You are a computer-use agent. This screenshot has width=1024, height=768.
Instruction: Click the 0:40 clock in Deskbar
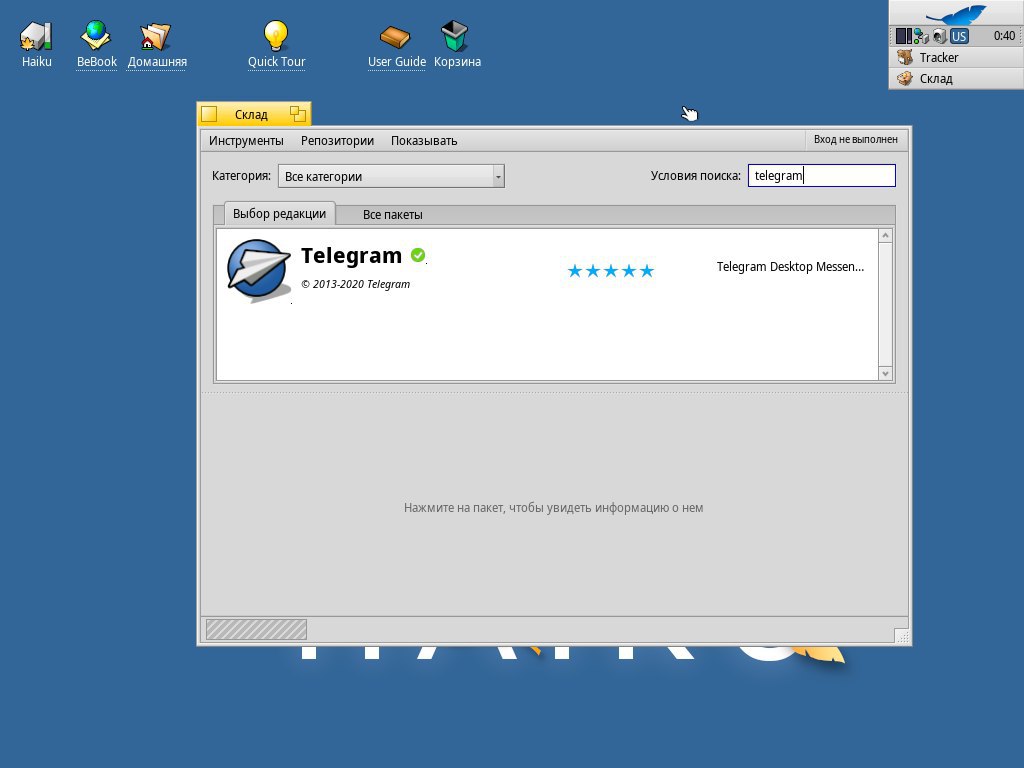pyautogui.click(x=1004, y=36)
